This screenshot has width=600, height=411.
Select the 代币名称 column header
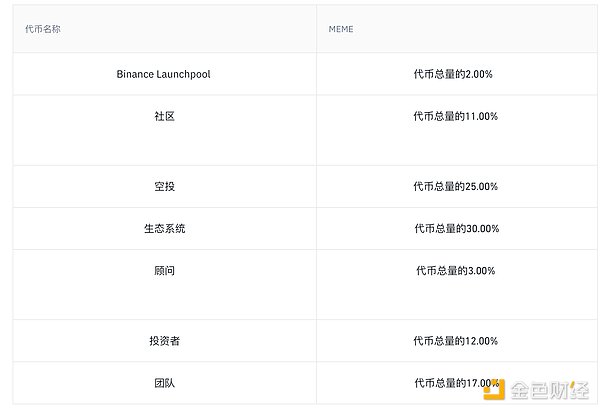tap(45, 29)
